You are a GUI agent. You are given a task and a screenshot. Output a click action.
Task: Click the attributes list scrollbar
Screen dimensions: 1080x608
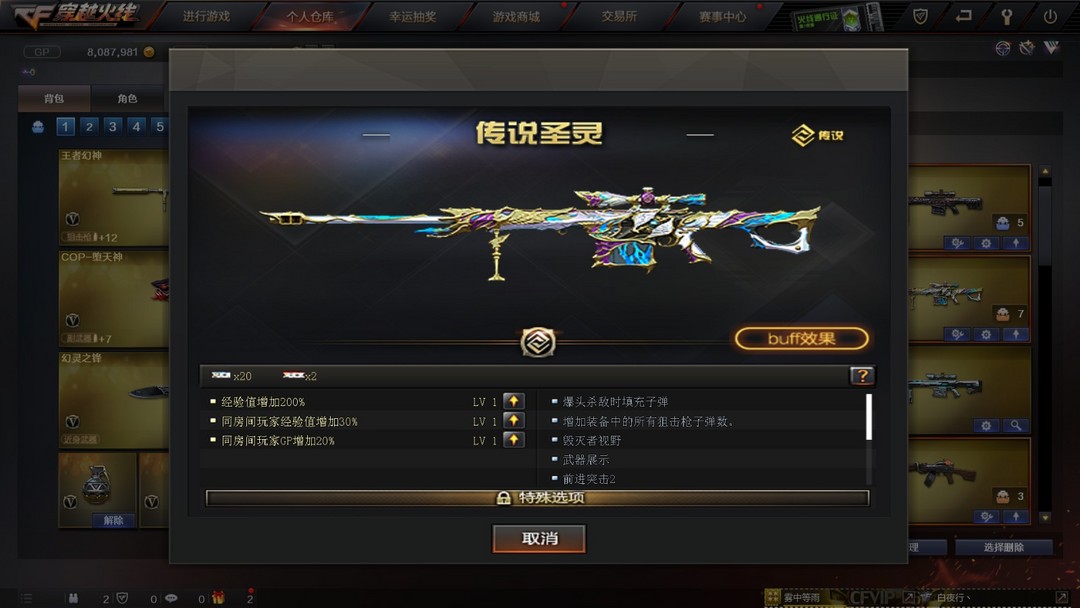coord(869,417)
